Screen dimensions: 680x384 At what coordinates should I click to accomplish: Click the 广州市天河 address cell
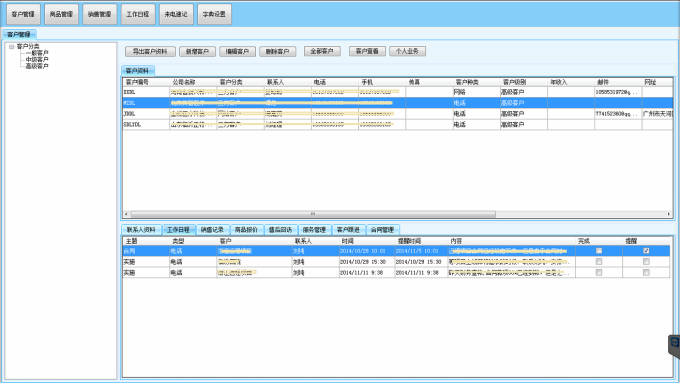[x=658, y=114]
